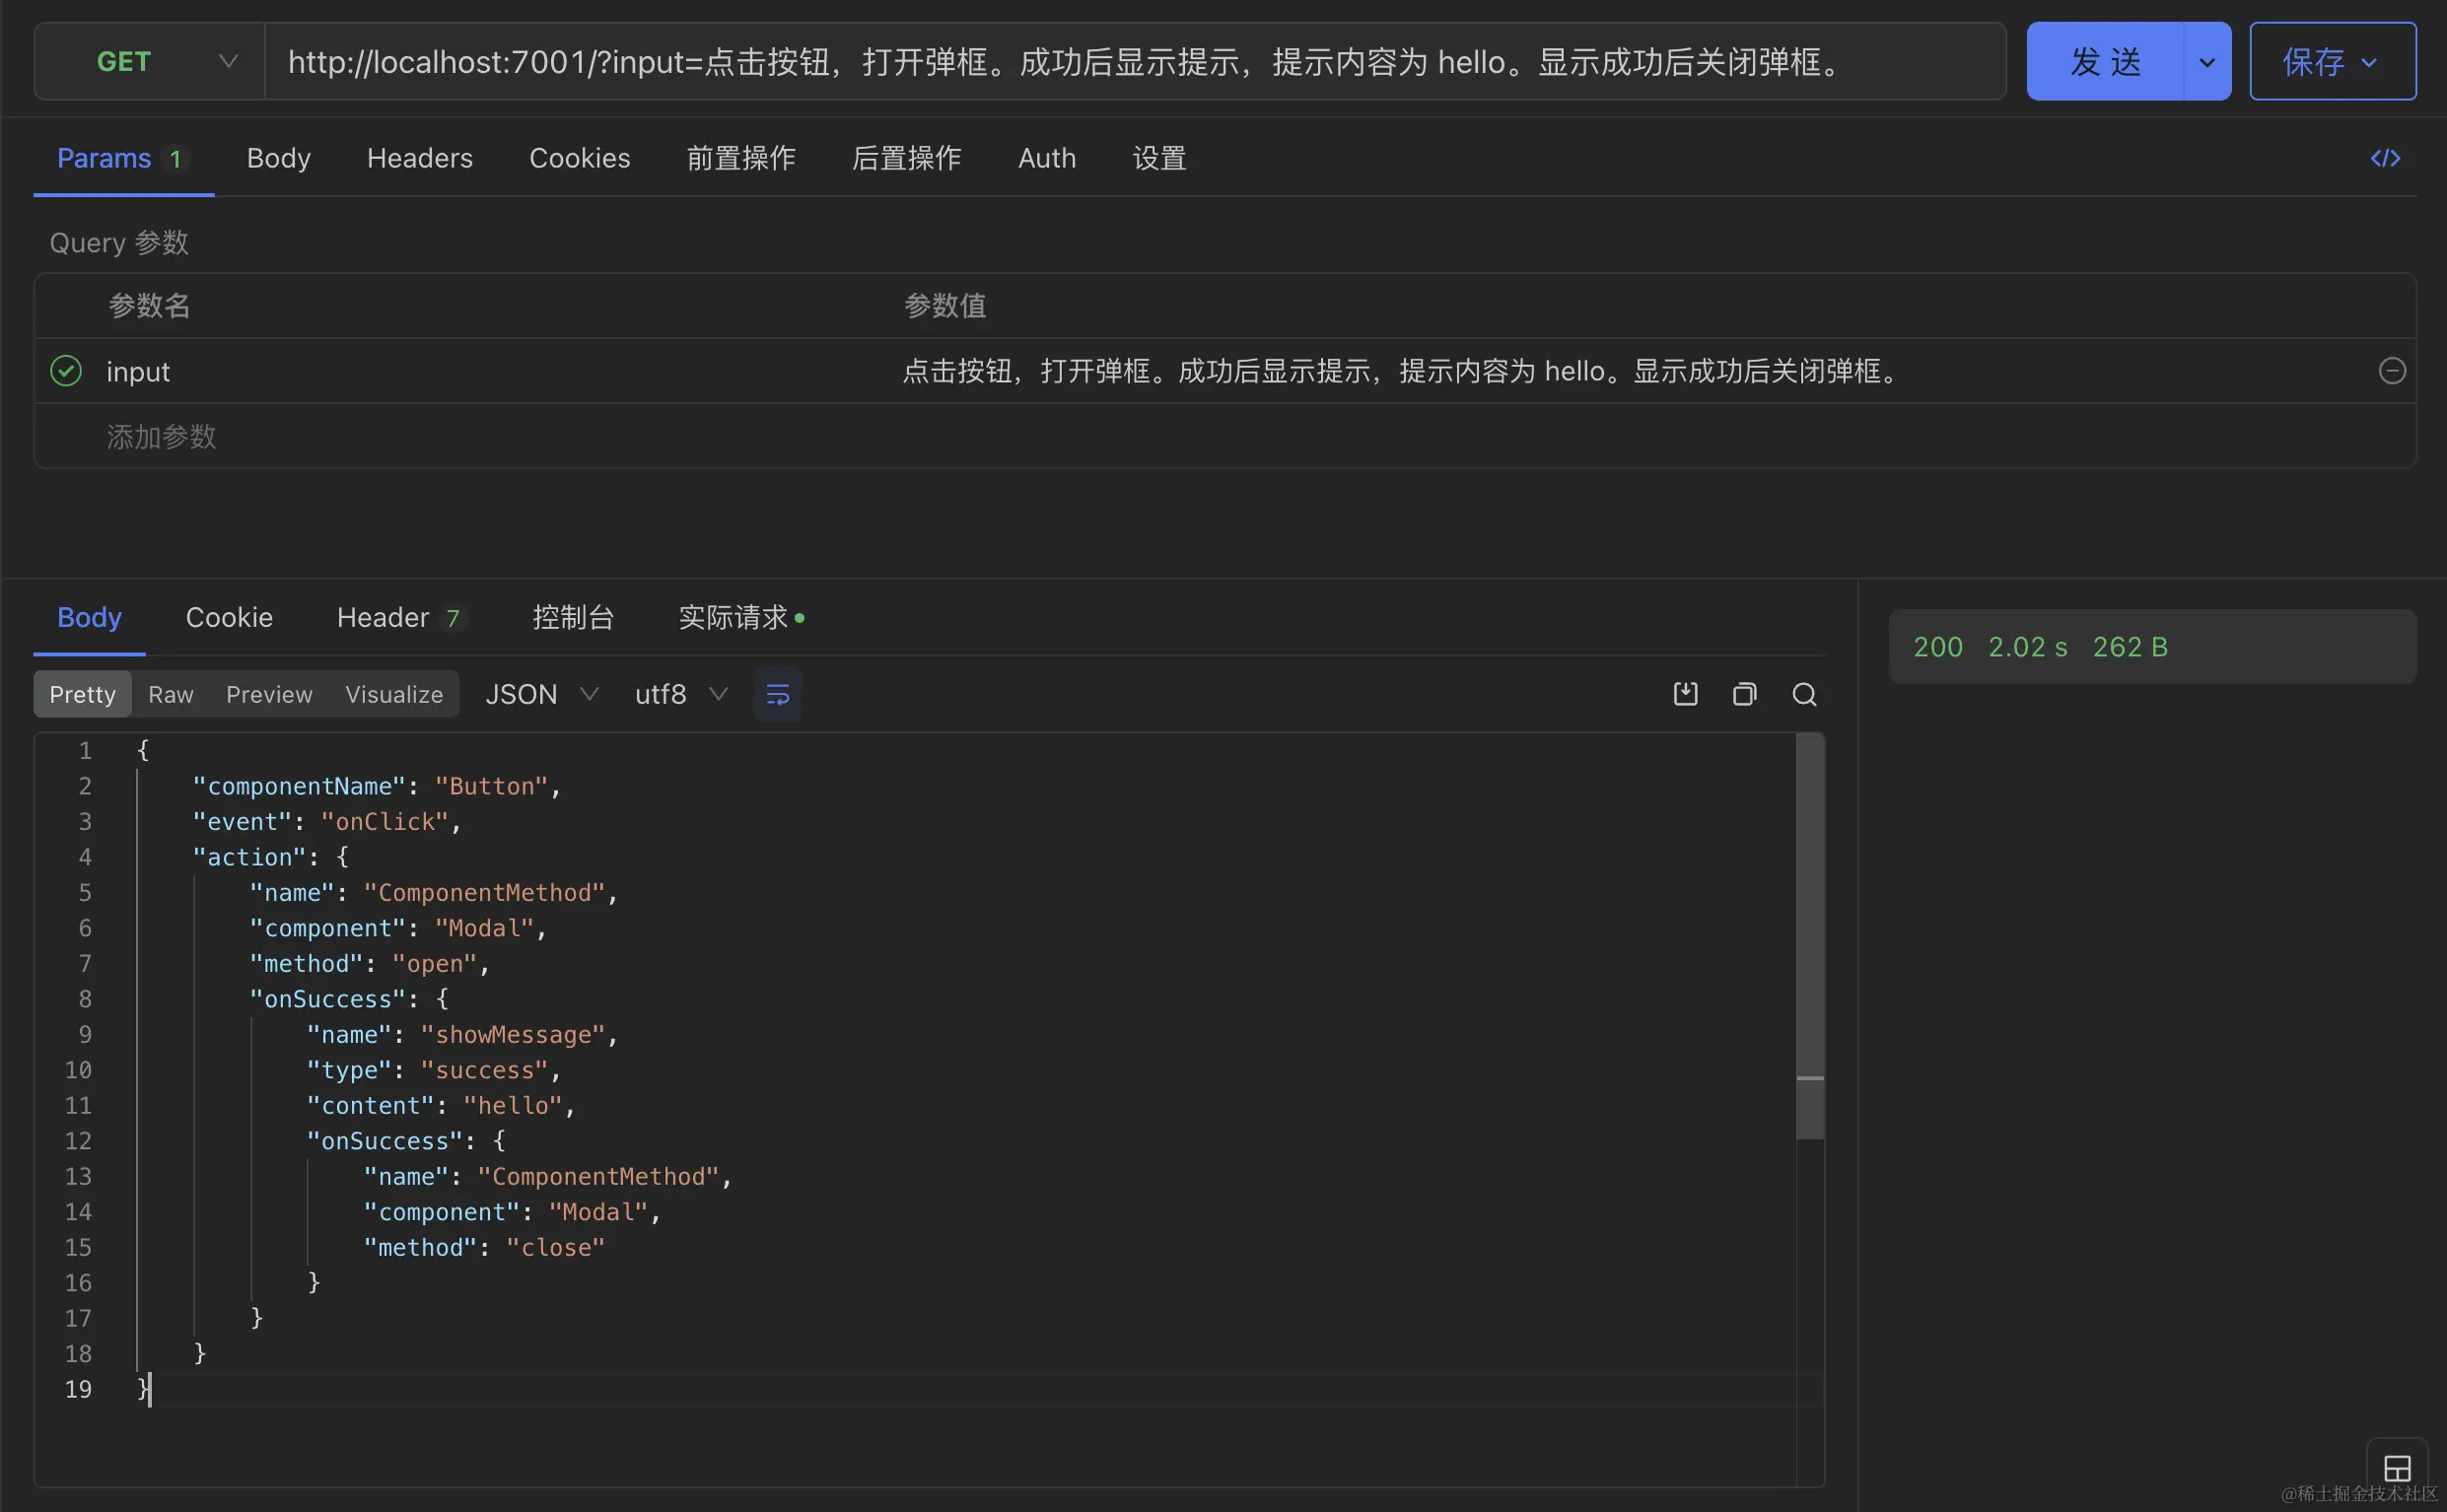Click the word wrap toggle icon
The height and width of the screenshot is (1512, 2447).
tap(777, 694)
